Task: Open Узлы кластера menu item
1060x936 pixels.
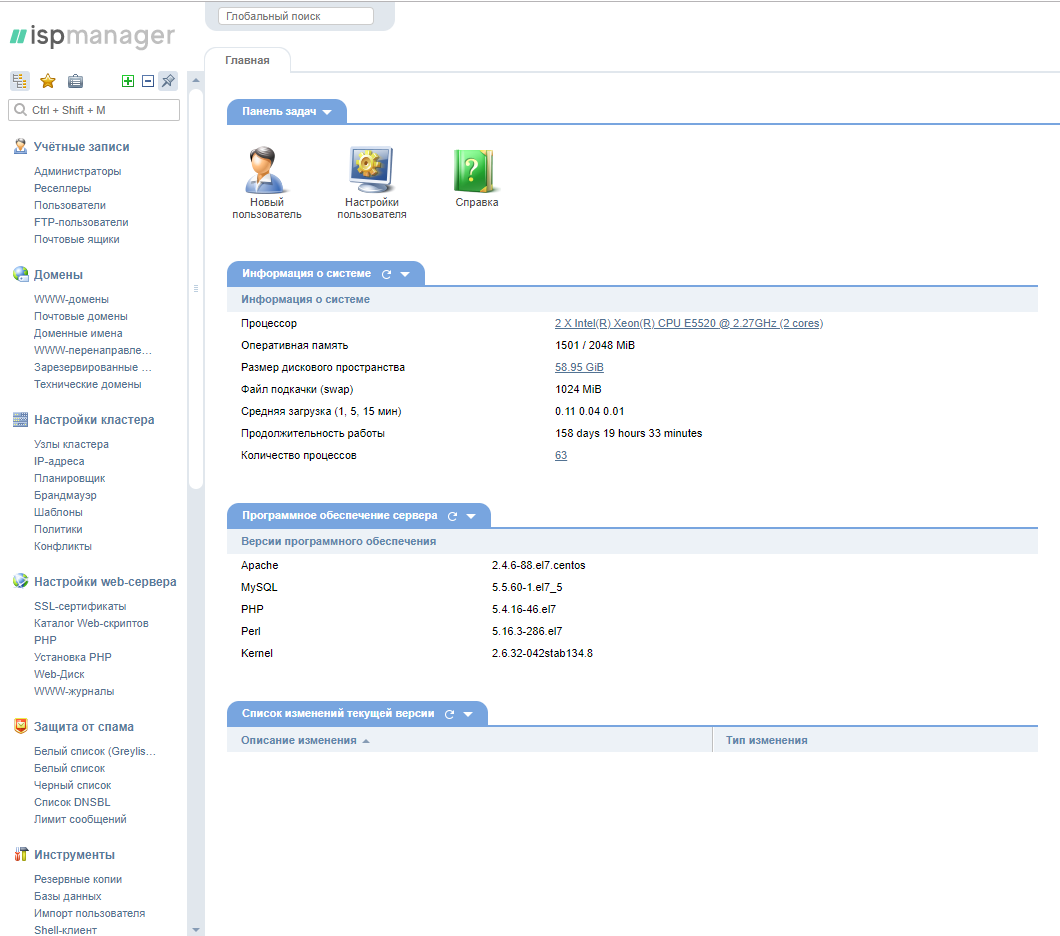Action: pos(71,444)
